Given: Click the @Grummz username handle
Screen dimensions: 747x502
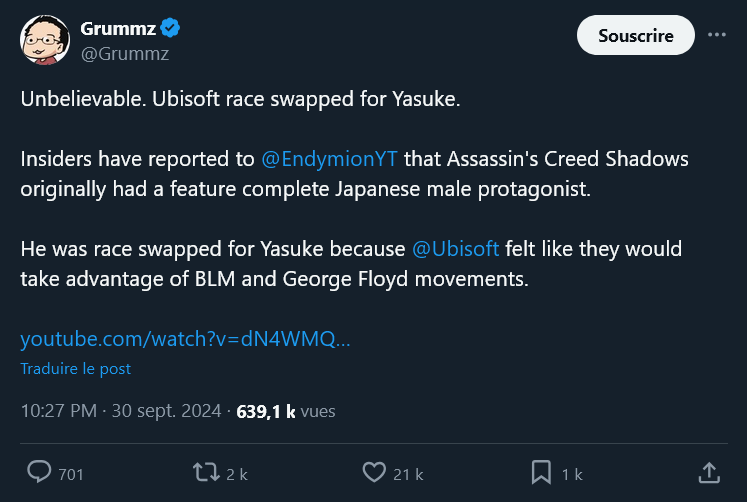Looking at the screenshot, I should [124, 54].
